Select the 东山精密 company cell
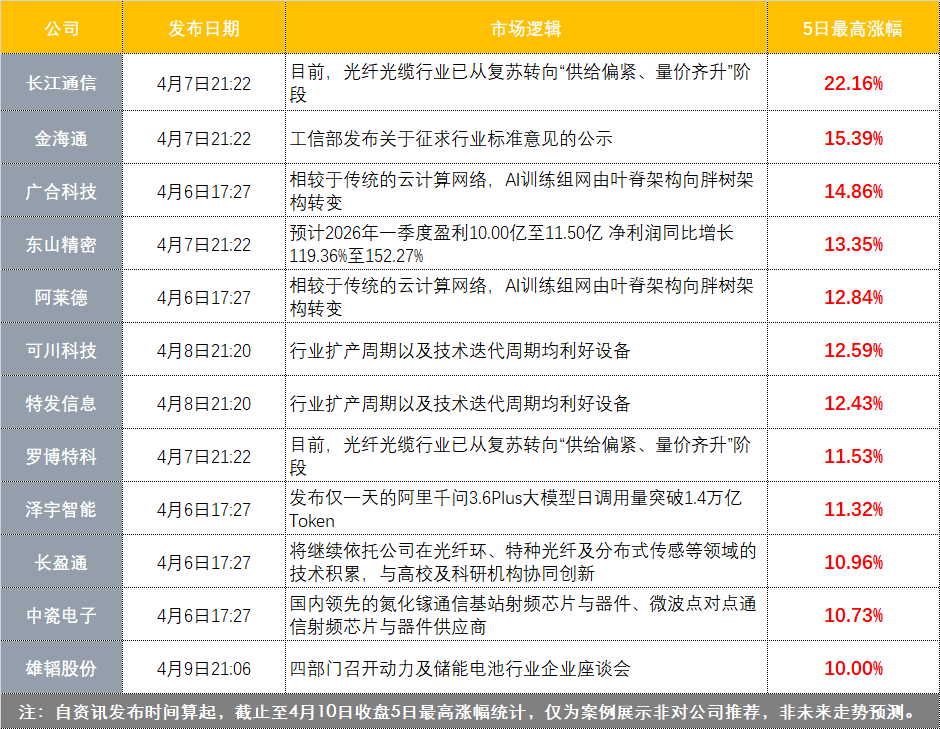The image size is (940, 729). tap(61, 244)
